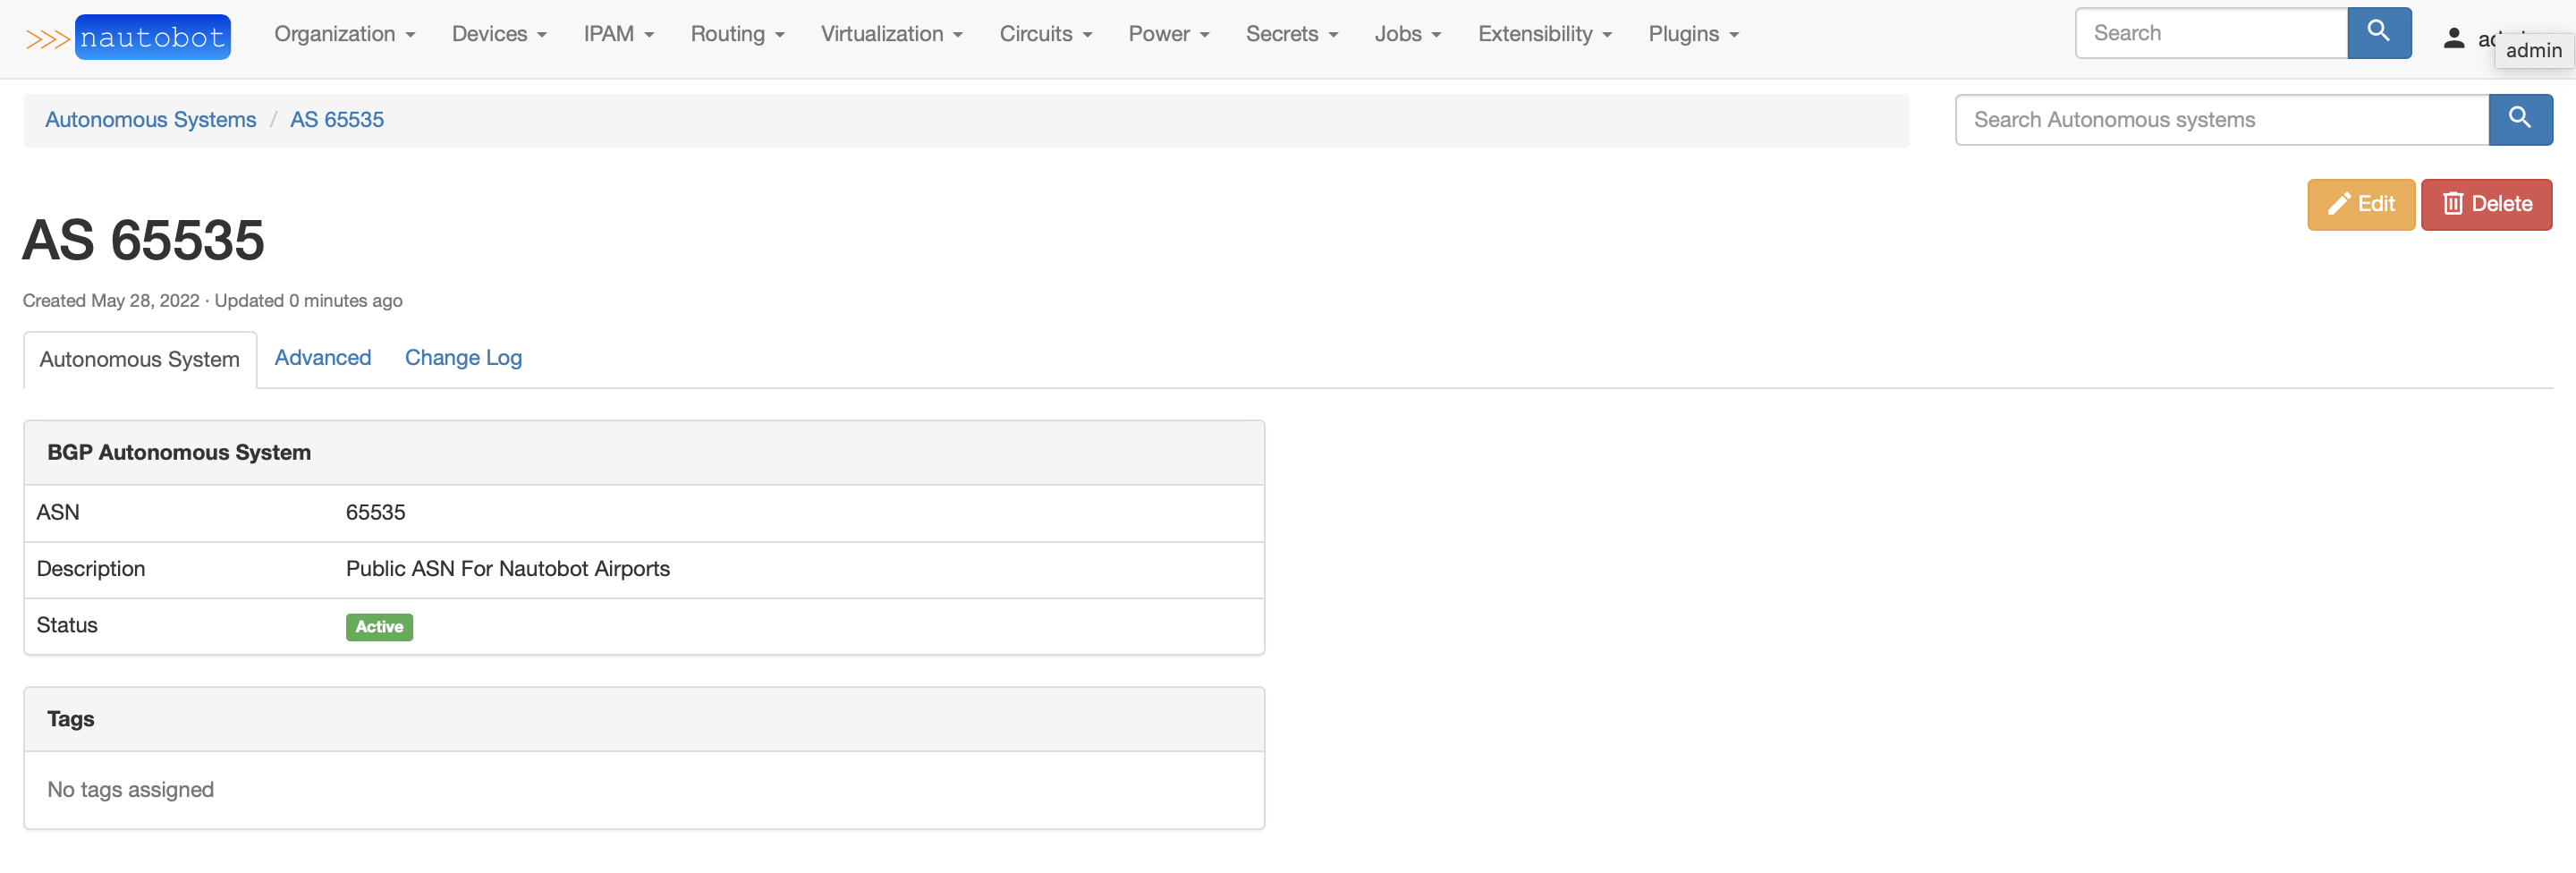
Task: Click the global search magnifier icon
Action: [2378, 33]
